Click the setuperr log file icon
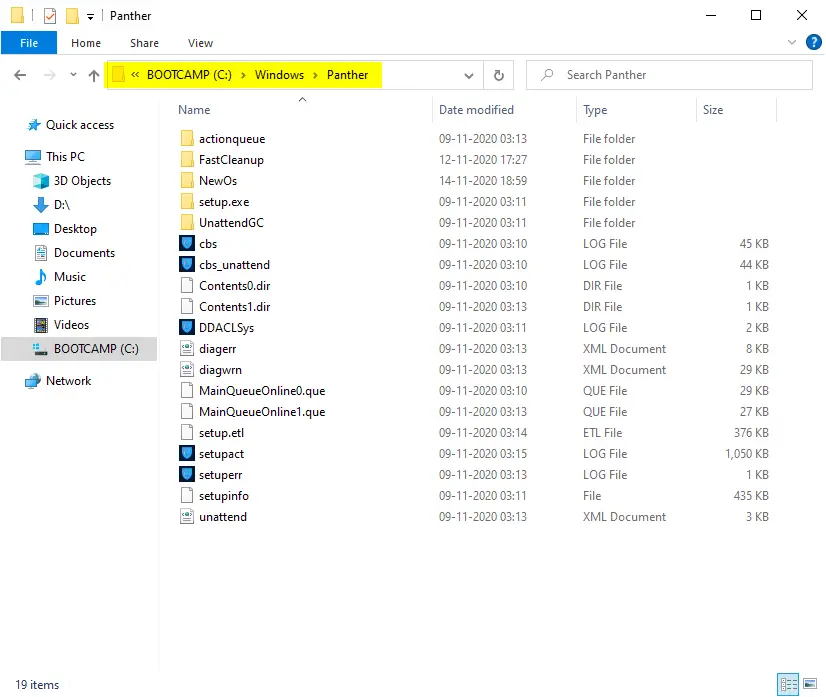The height and width of the screenshot is (697, 826). point(187,475)
